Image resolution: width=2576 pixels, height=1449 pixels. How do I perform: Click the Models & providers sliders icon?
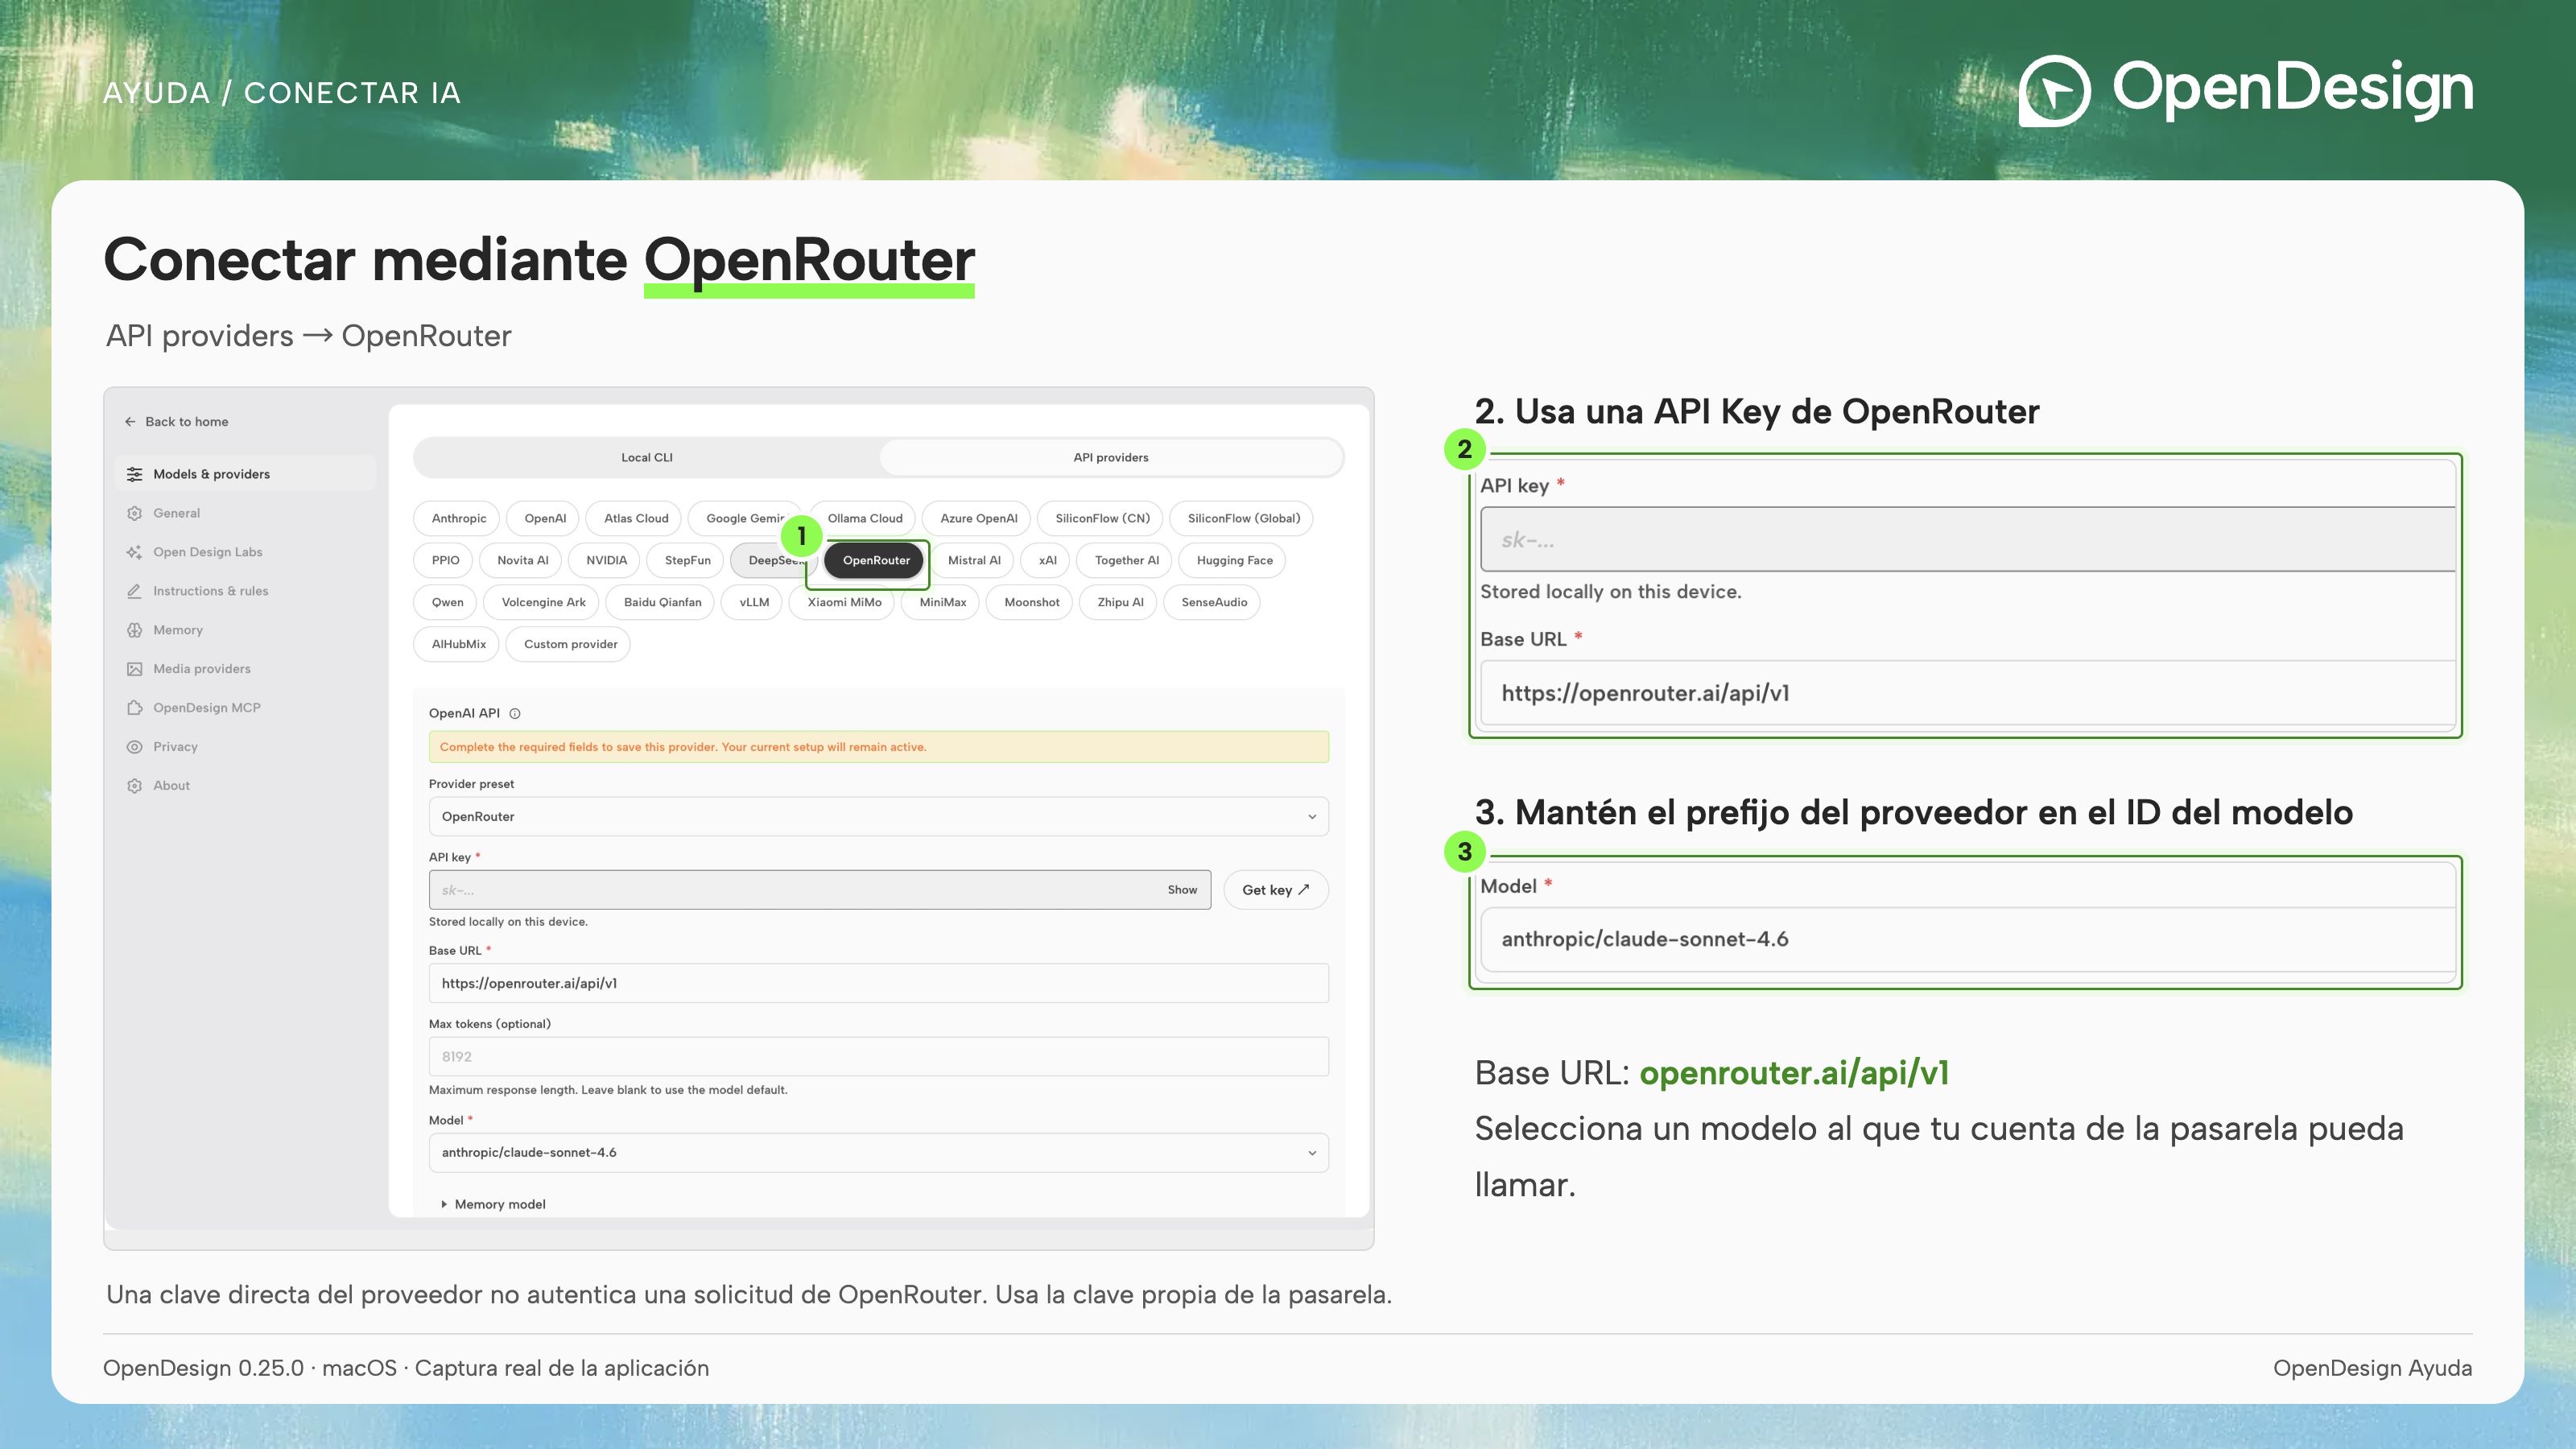pos(134,474)
